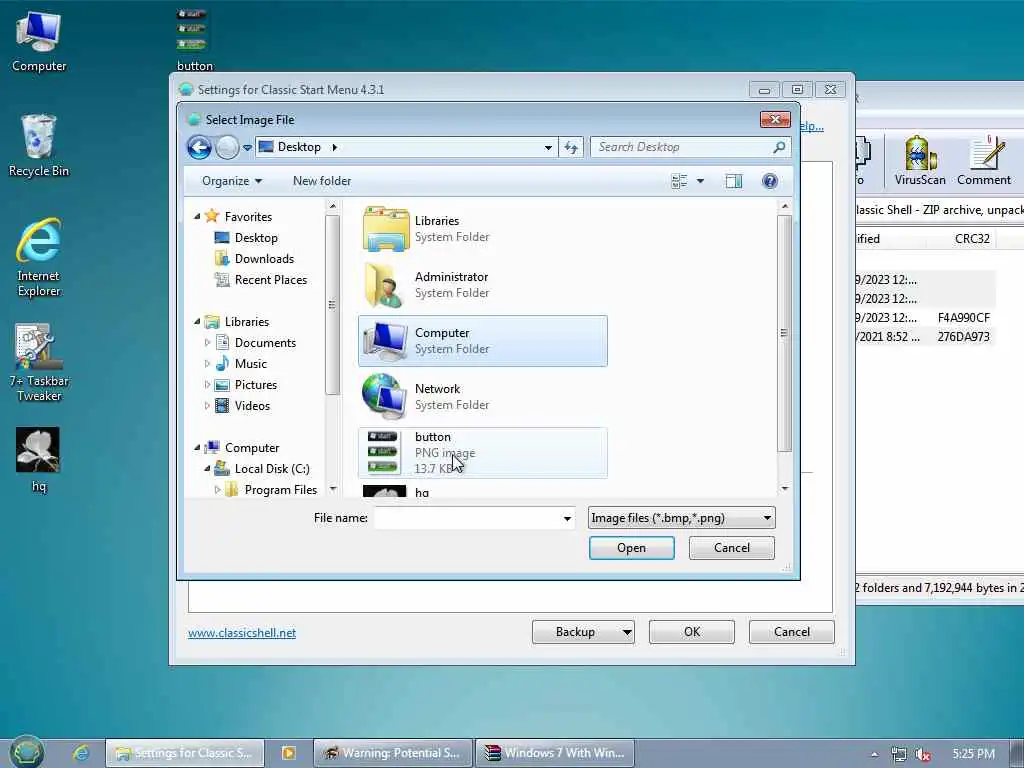Open the views options dropdown arrow
The image size is (1024, 768).
point(700,181)
